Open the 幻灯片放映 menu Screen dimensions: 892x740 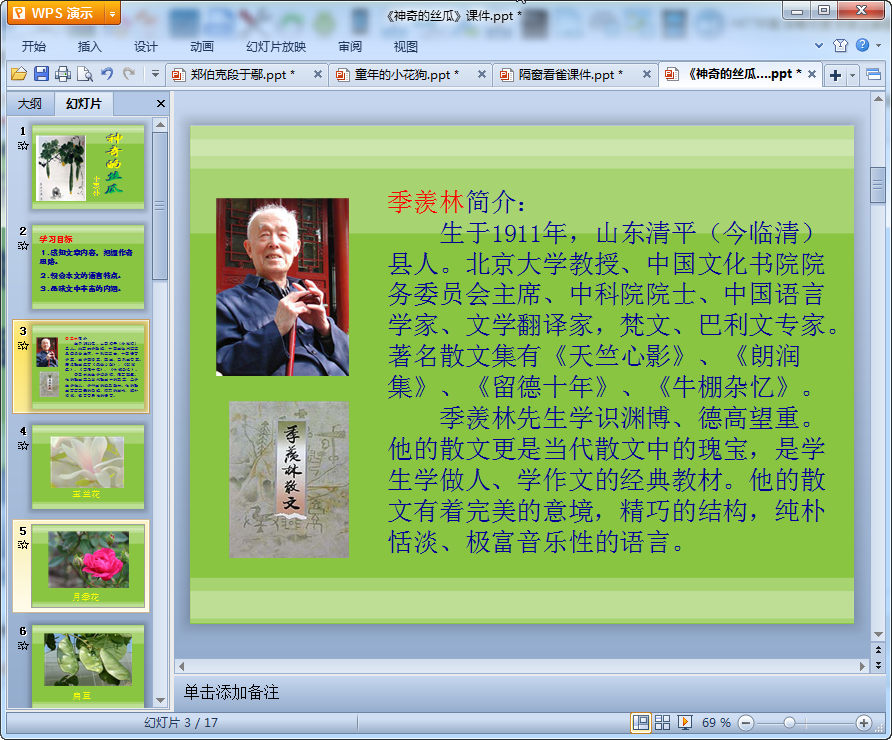point(276,47)
